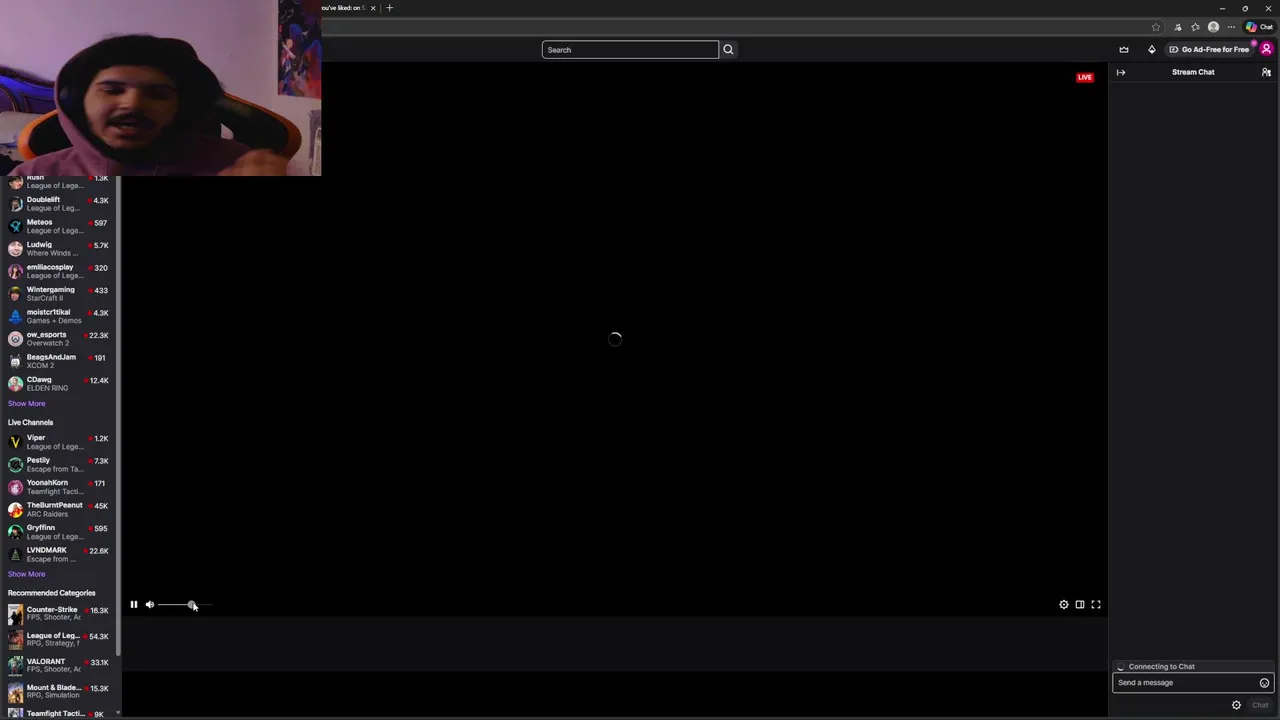Click Show More under followed channels

click(26, 404)
